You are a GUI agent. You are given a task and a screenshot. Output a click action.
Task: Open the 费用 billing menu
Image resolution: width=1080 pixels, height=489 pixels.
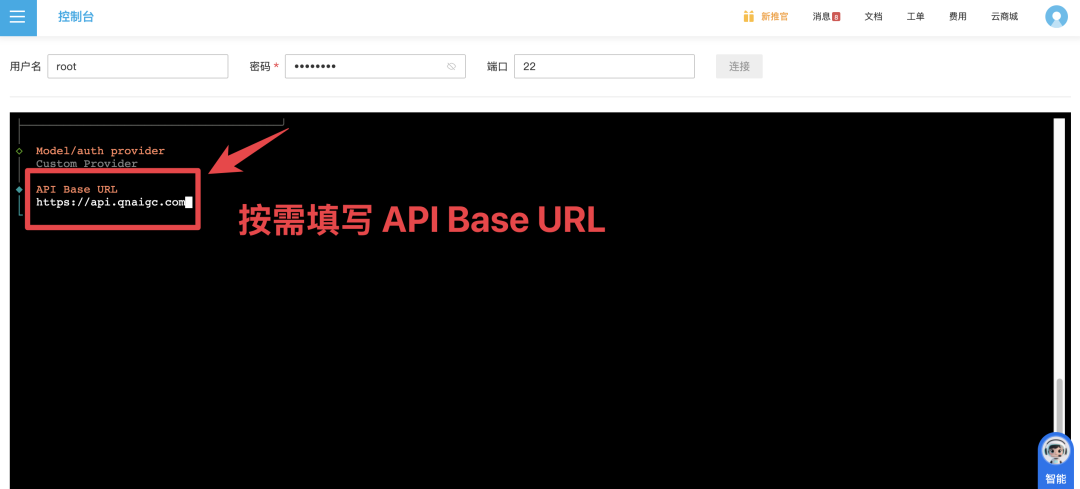coord(957,17)
